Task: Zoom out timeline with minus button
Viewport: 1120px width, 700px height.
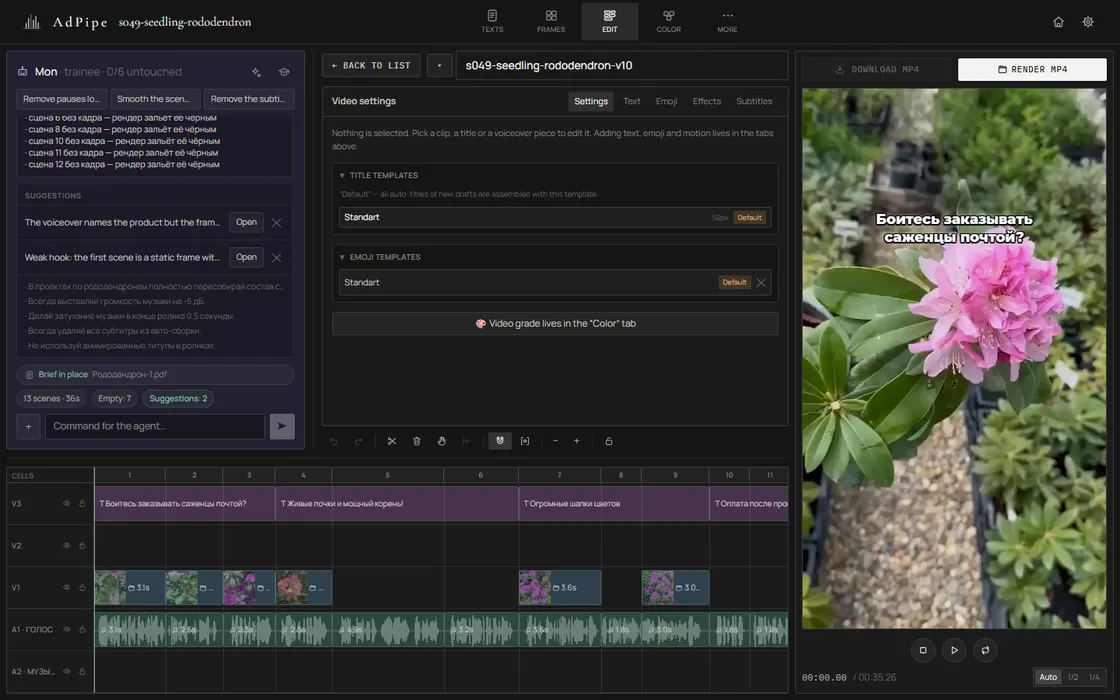Action: point(555,441)
